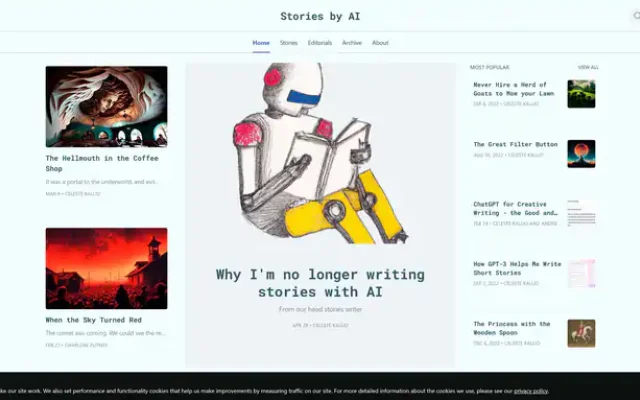Click the Princess on horse thumbnail
This screenshot has height=400, width=640.
click(x=581, y=333)
